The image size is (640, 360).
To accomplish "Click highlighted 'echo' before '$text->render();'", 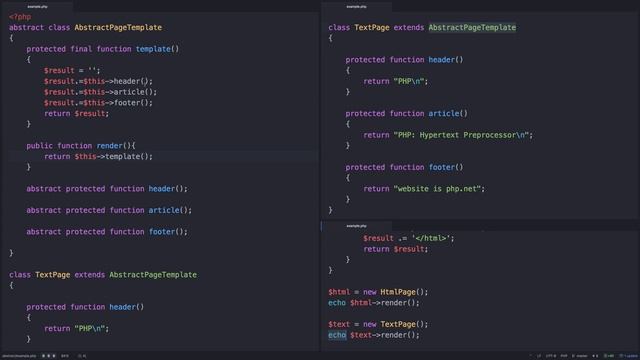I will tap(337, 335).
